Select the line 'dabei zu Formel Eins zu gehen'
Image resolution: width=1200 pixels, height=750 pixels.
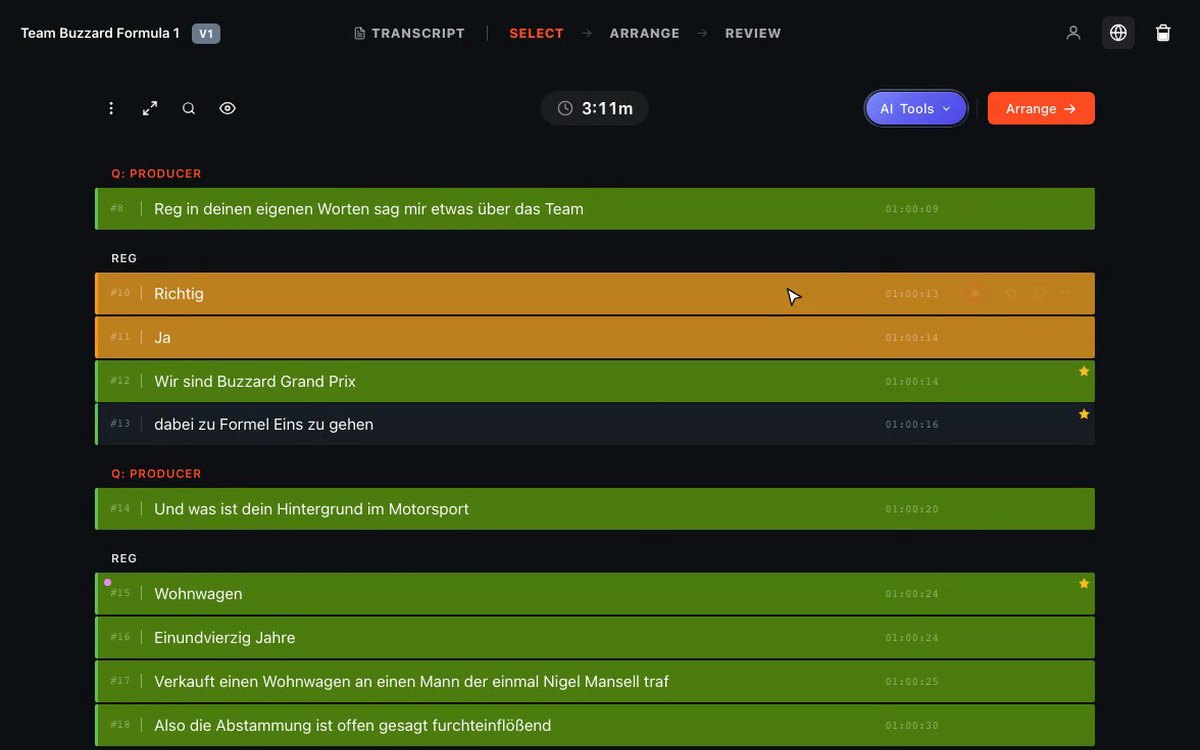(x=595, y=424)
